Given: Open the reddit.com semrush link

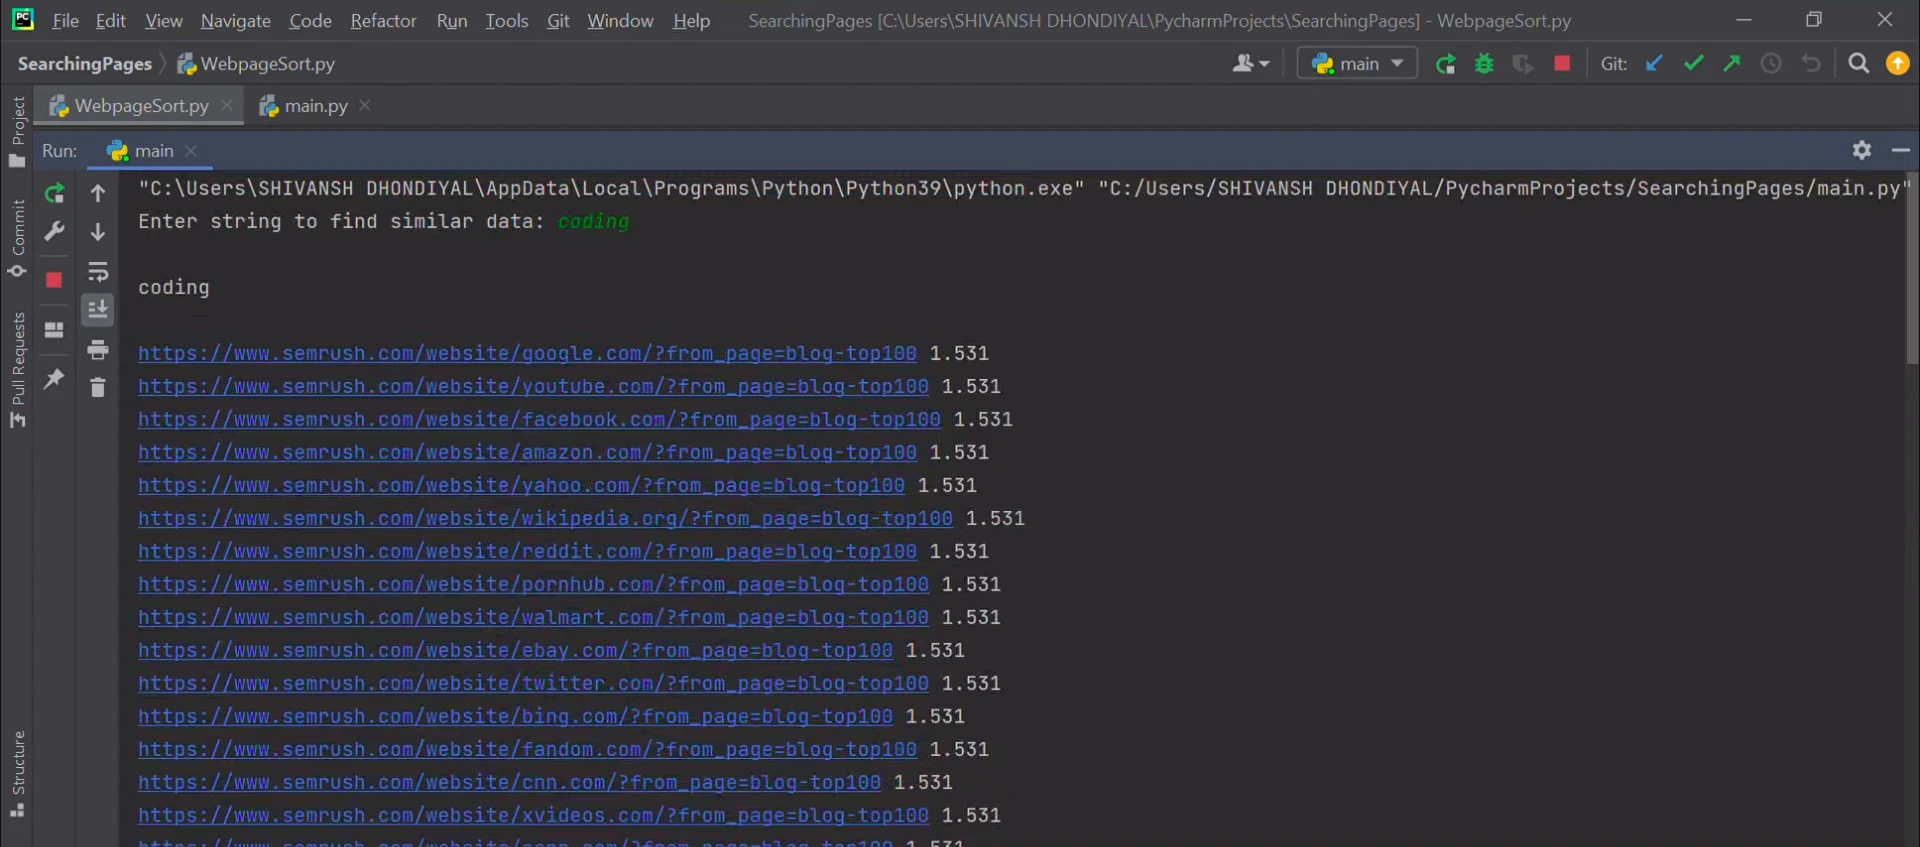Looking at the screenshot, I should pos(527,552).
